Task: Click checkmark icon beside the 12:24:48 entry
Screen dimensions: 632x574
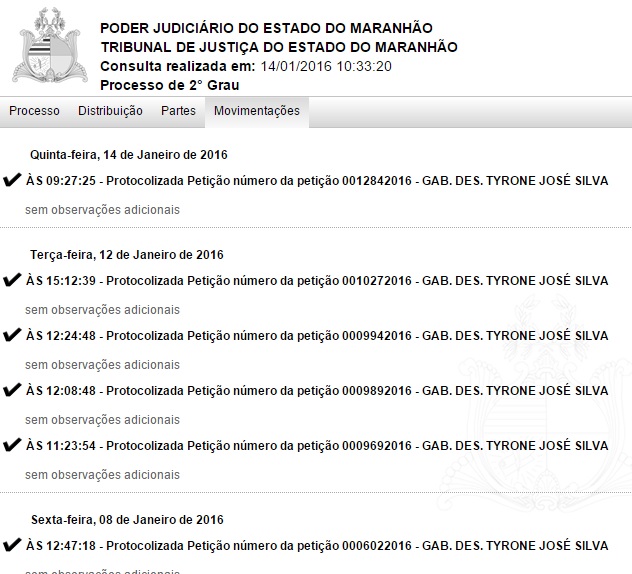Action: (13, 336)
